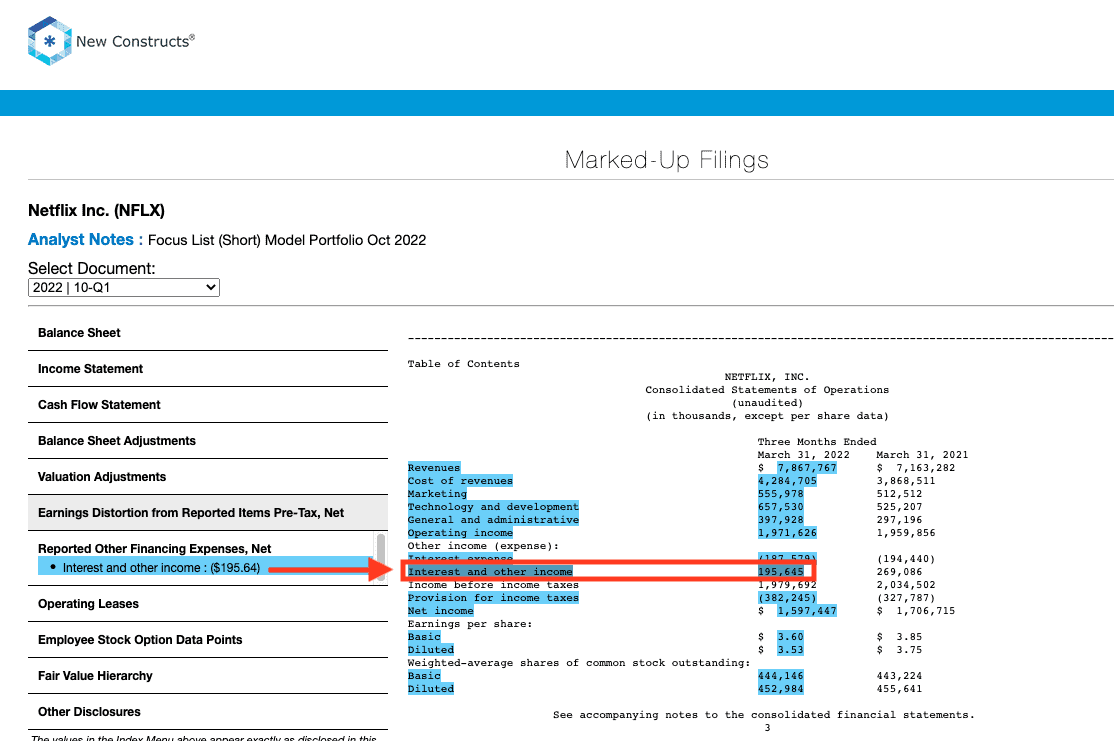
Task: Click the 2021 net income 1,706,715
Action: (x=926, y=611)
